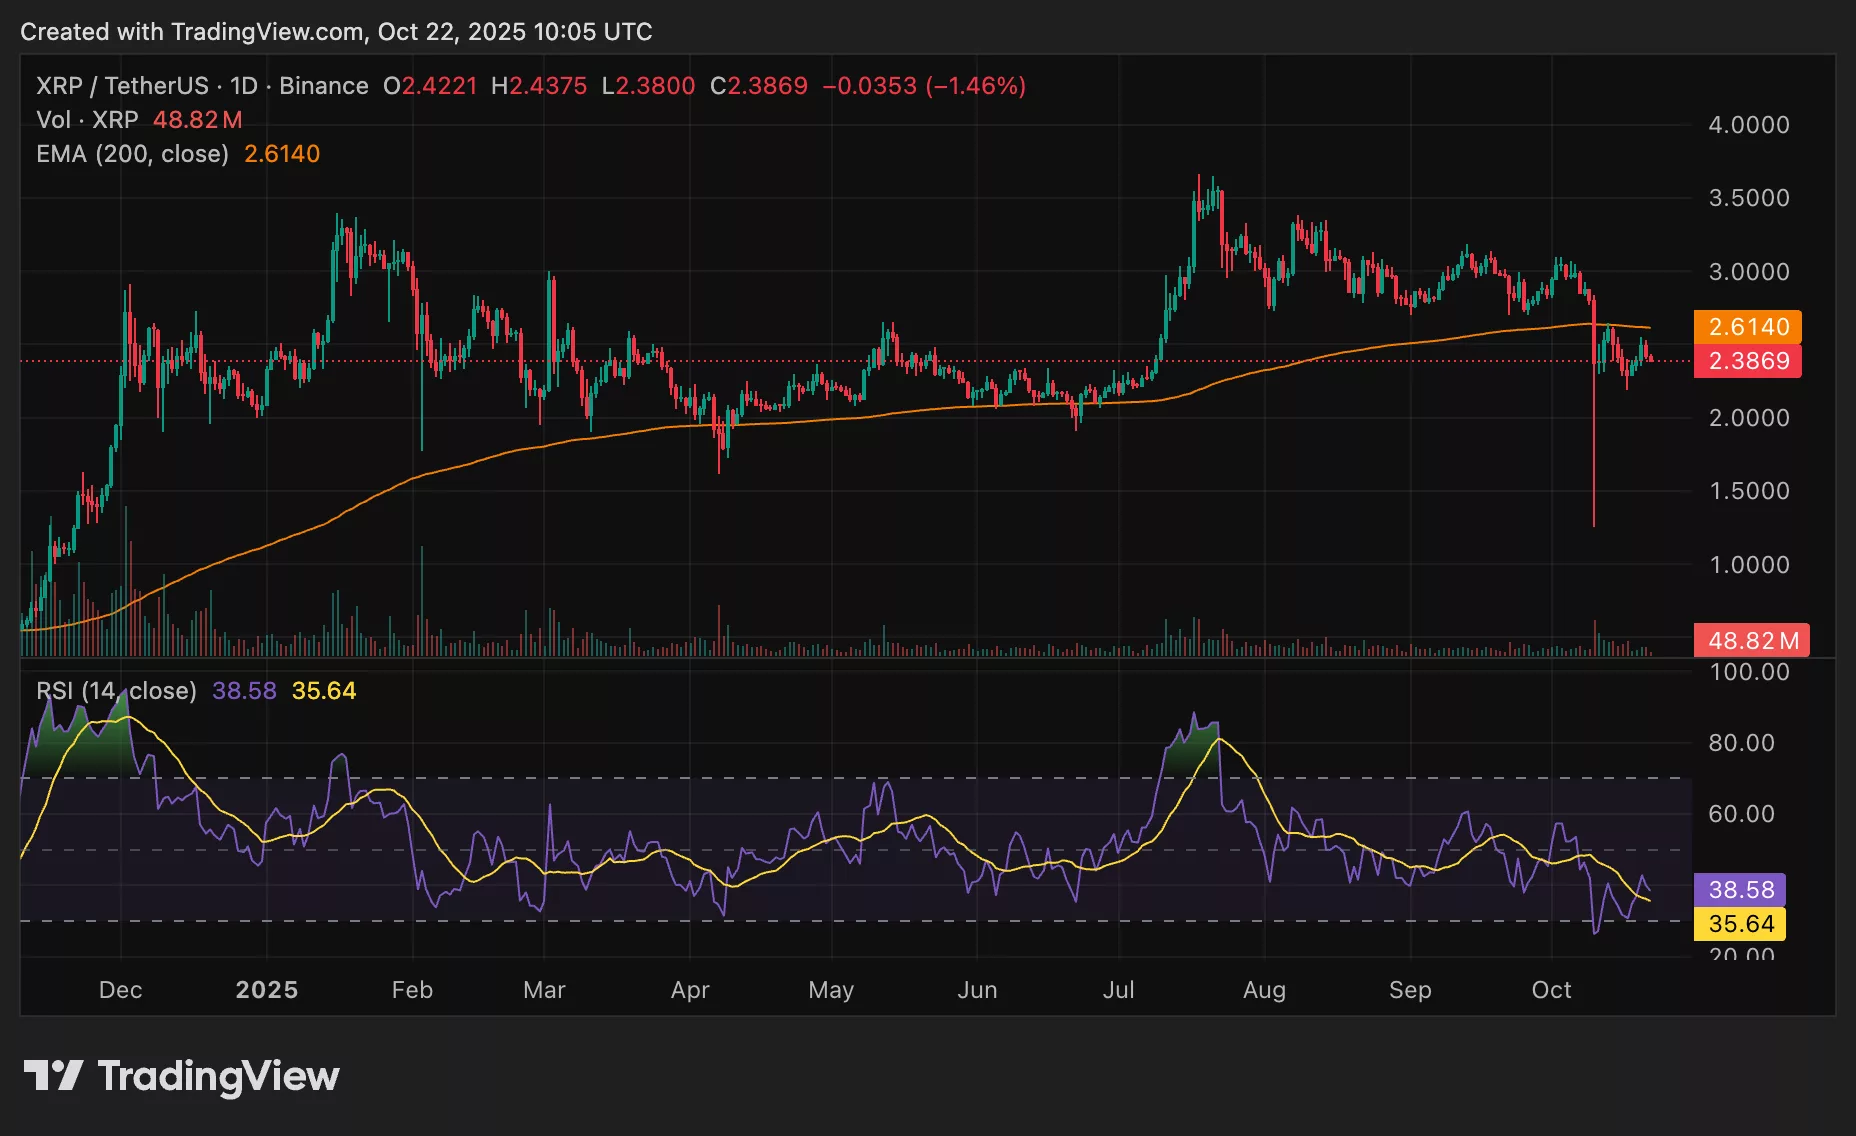Click the red 2.3869 last price tag
Viewport: 1856px width, 1136px height.
click(1748, 362)
